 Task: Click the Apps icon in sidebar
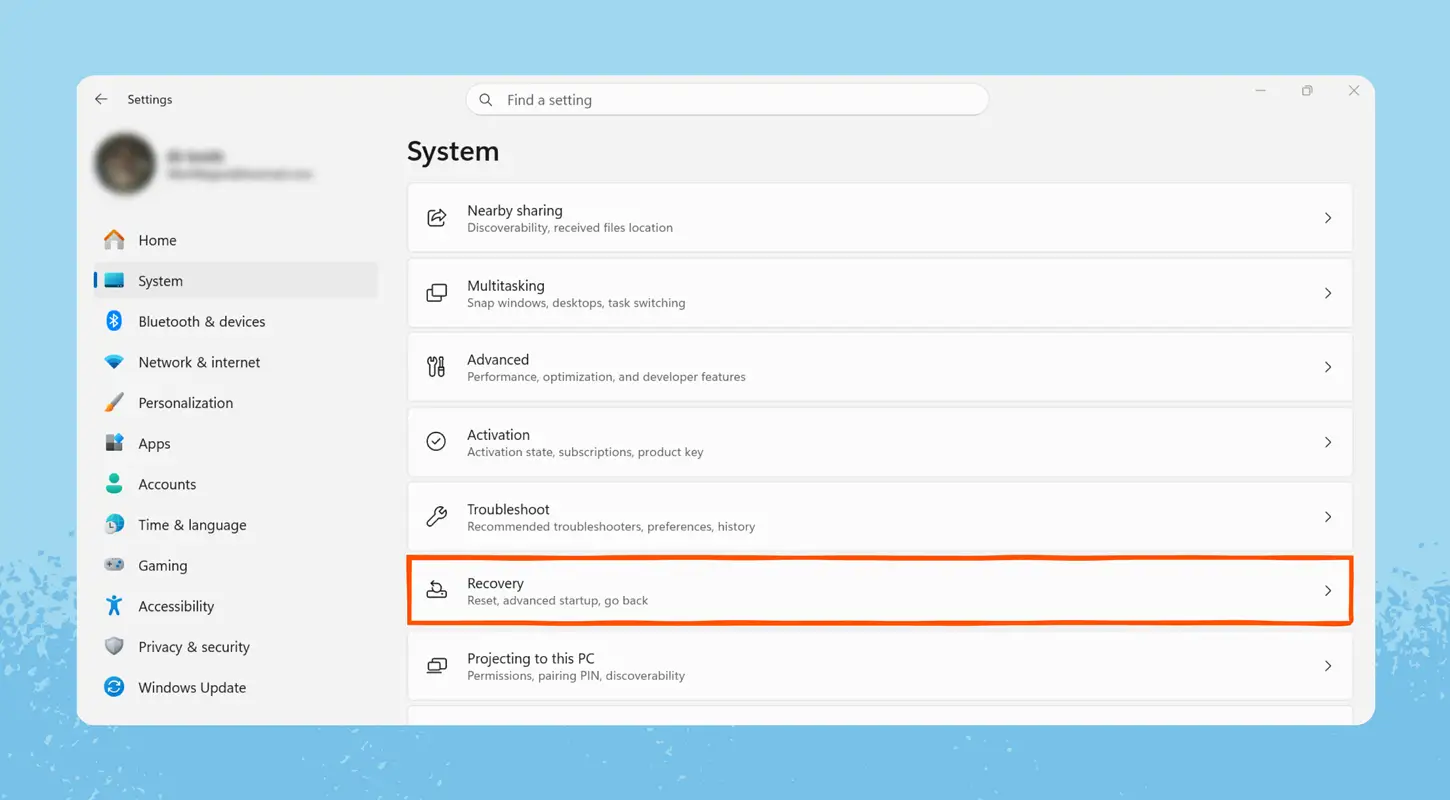[x=114, y=443]
